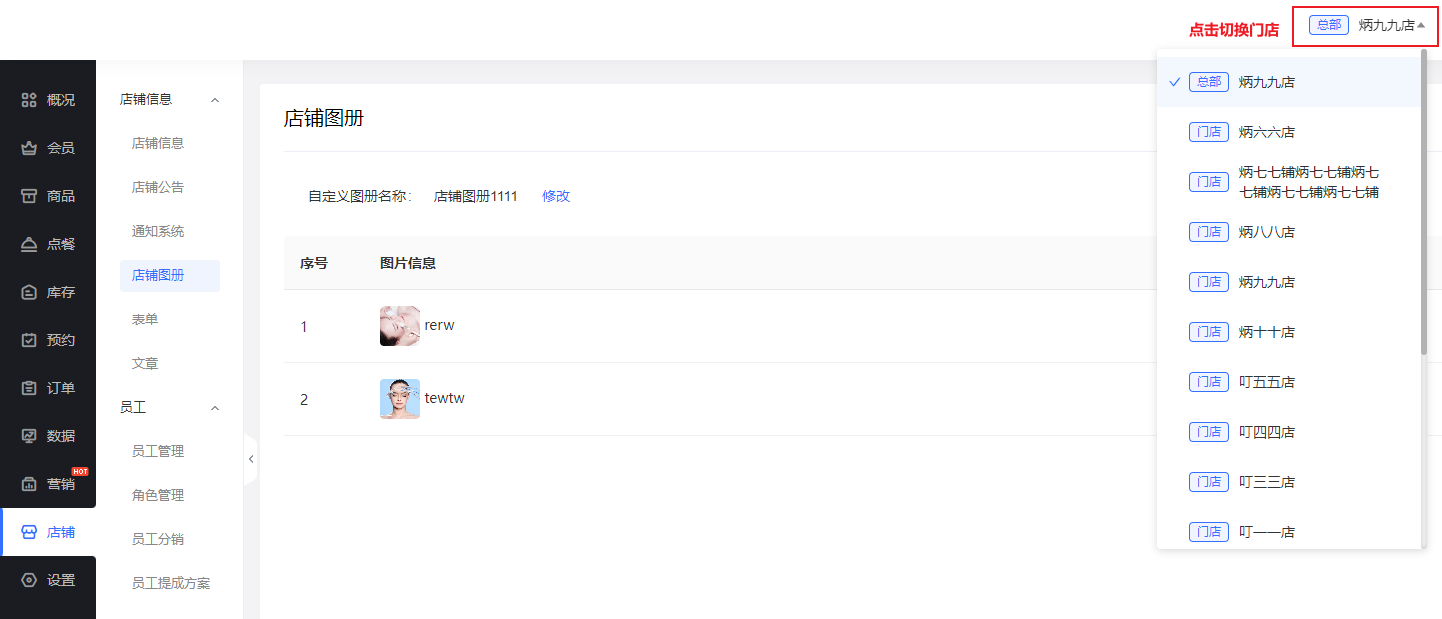Click the 库存 inventory icon
Viewport: 1442px width, 619px height.
(29, 292)
